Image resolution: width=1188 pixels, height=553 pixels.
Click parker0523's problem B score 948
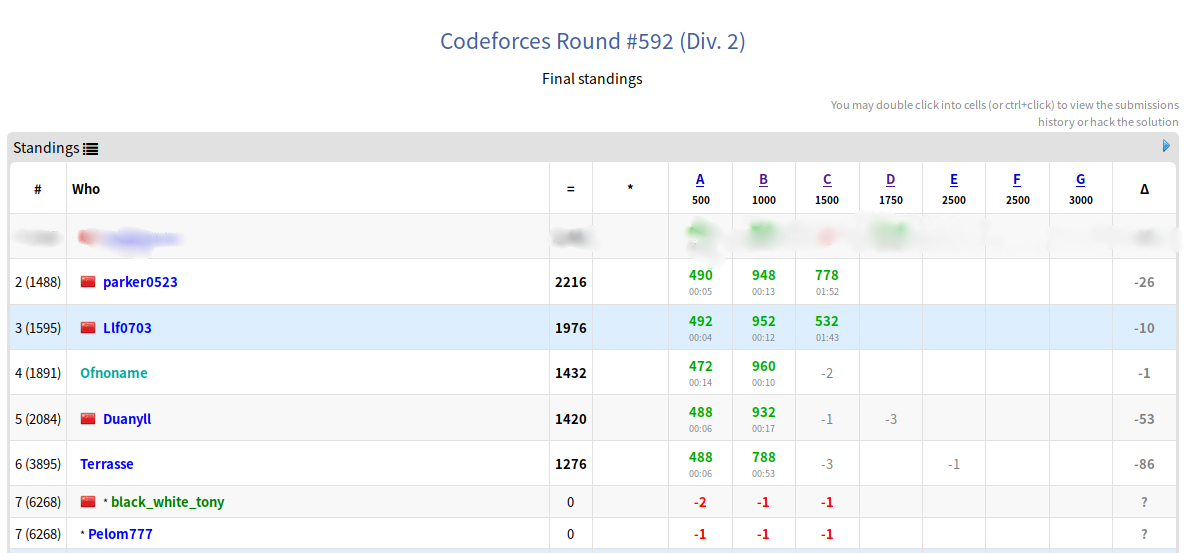coord(764,275)
